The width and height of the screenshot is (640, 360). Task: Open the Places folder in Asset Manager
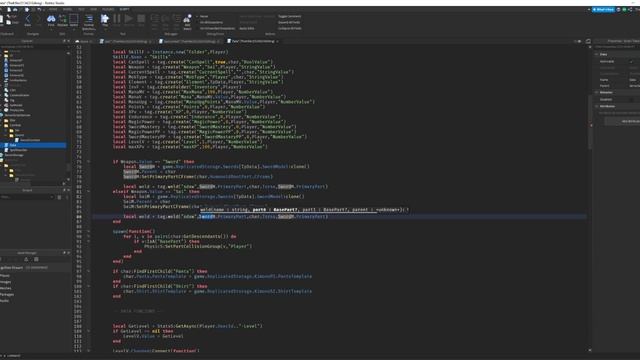pyautogui.click(x=5, y=276)
